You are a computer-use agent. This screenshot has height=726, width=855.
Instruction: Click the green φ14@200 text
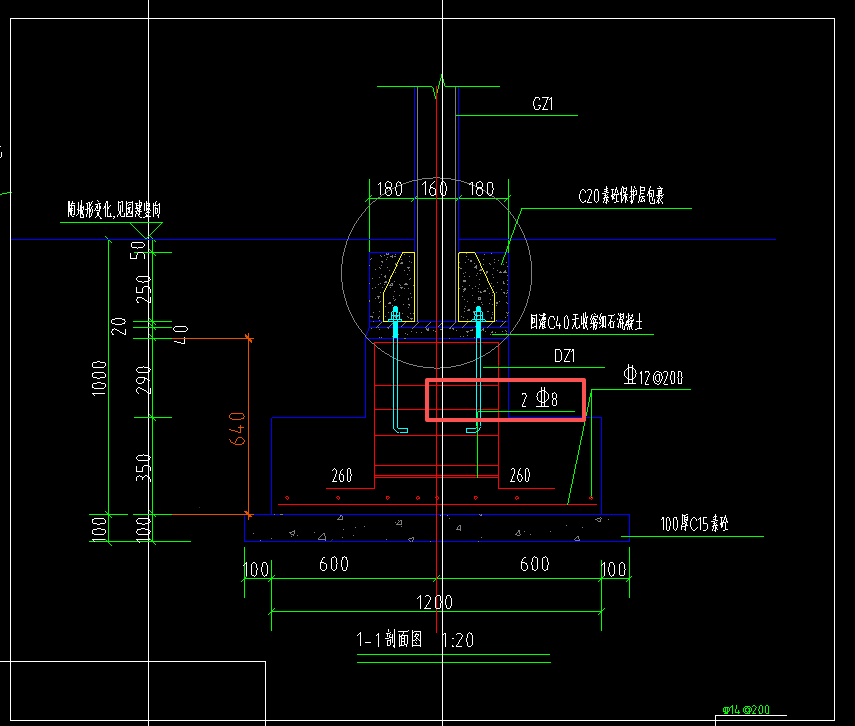point(746,710)
